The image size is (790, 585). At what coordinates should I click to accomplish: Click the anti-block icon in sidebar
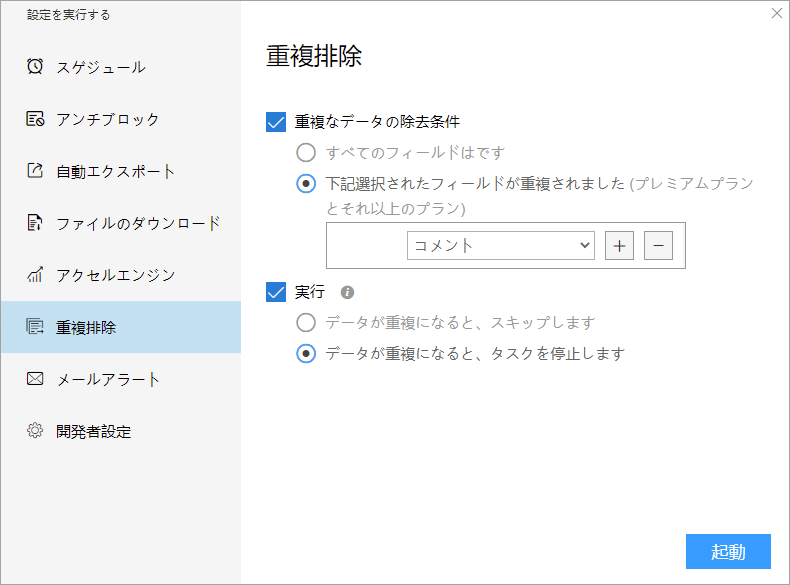click(x=35, y=119)
